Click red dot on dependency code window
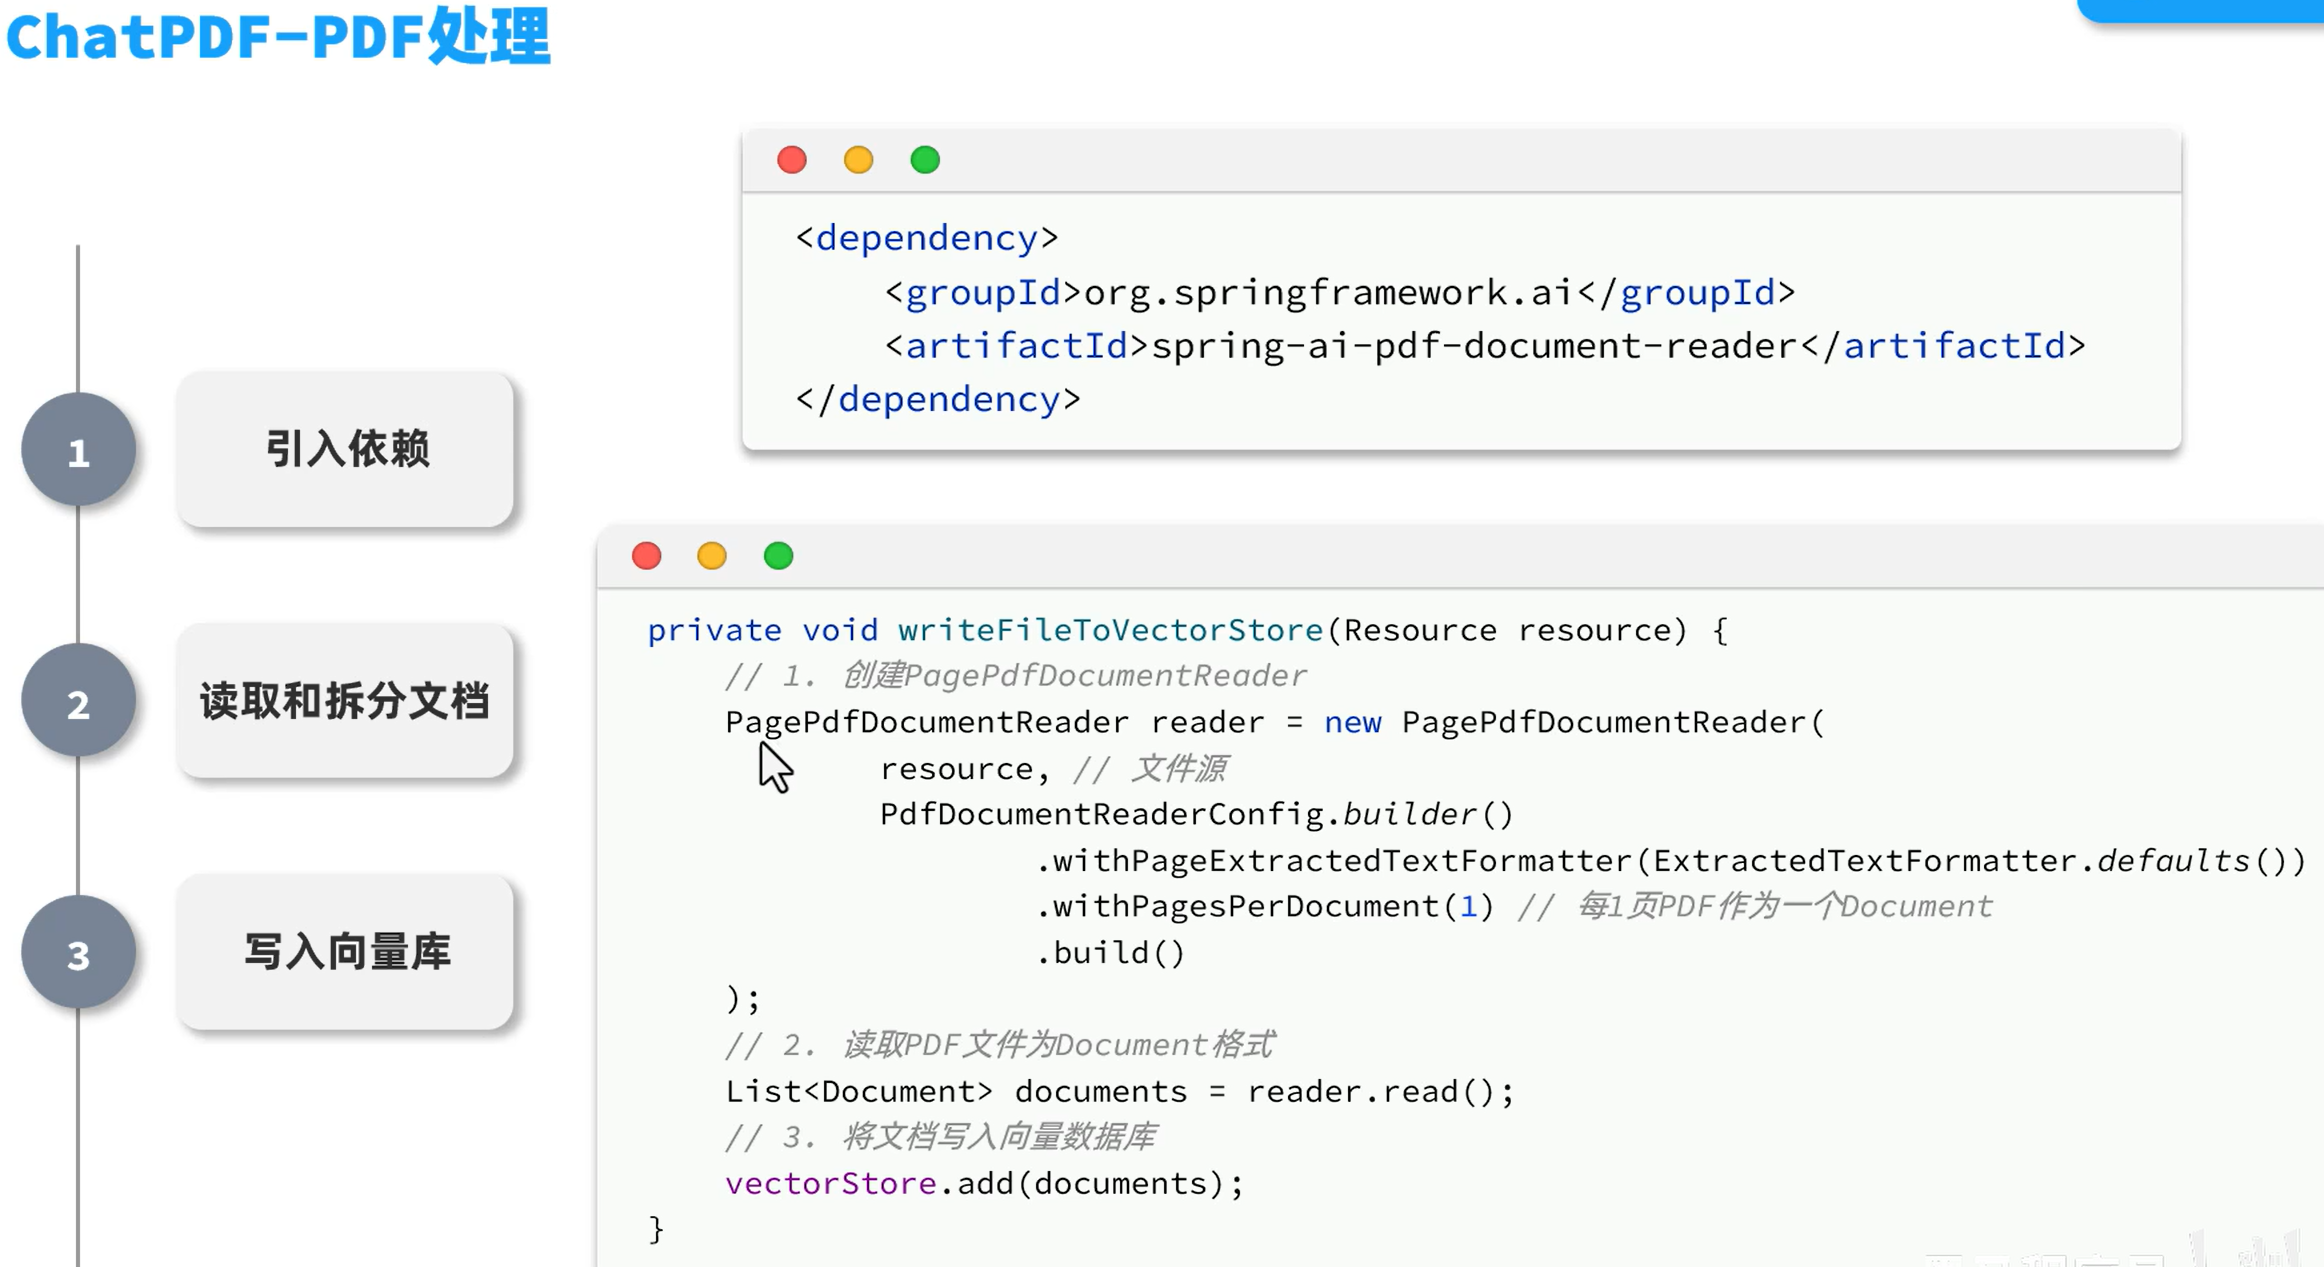 coord(791,160)
